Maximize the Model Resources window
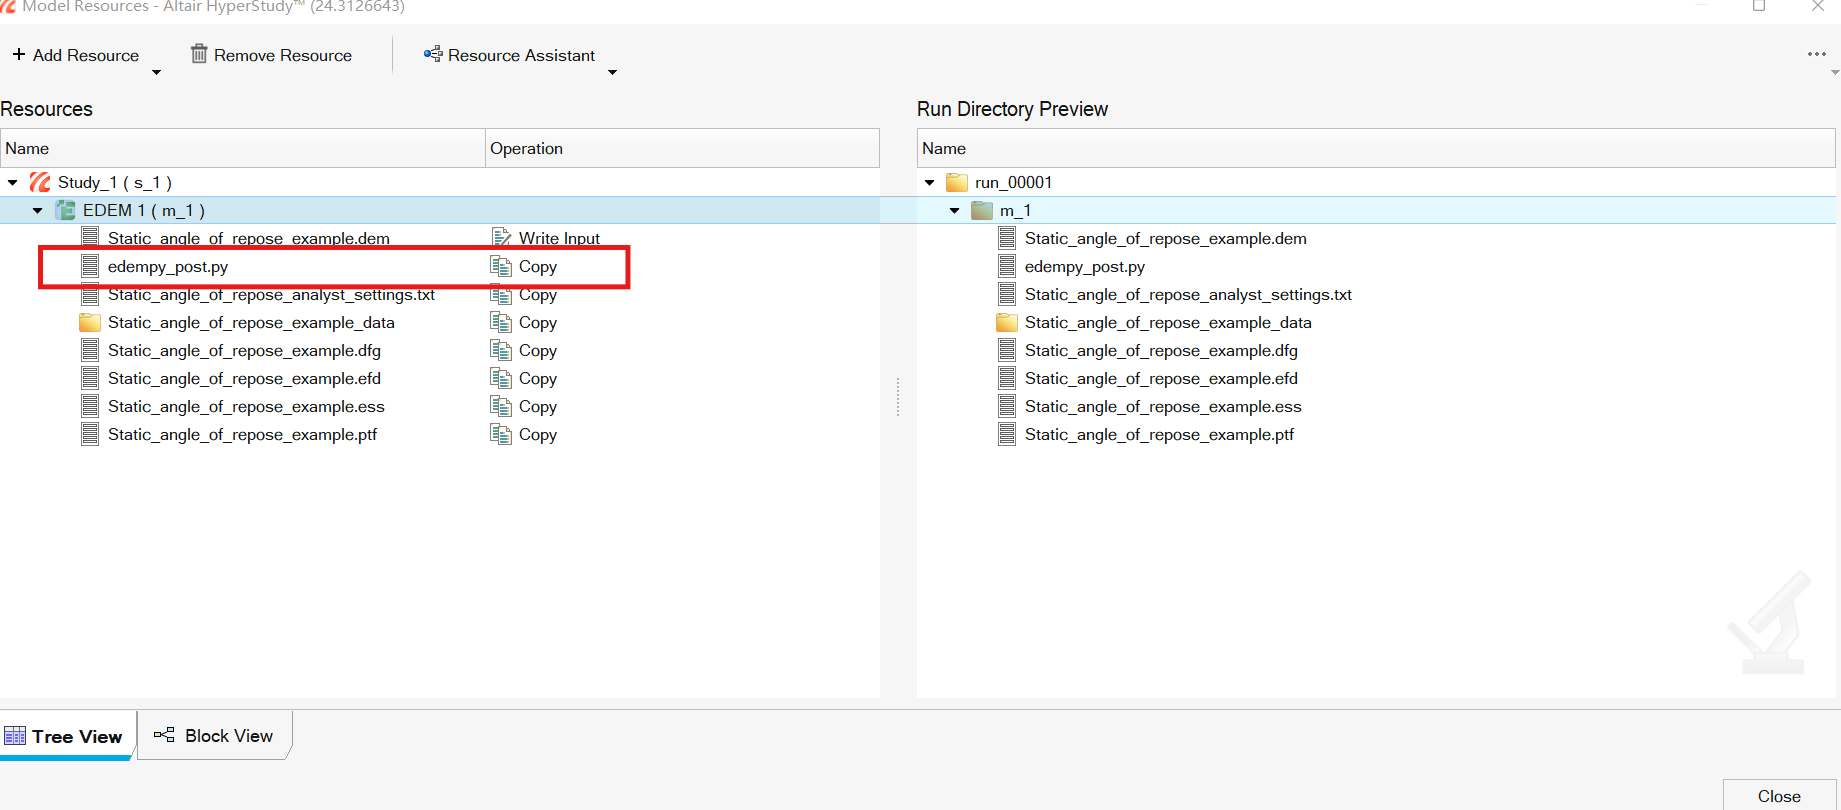1841x810 pixels. 1759,6
